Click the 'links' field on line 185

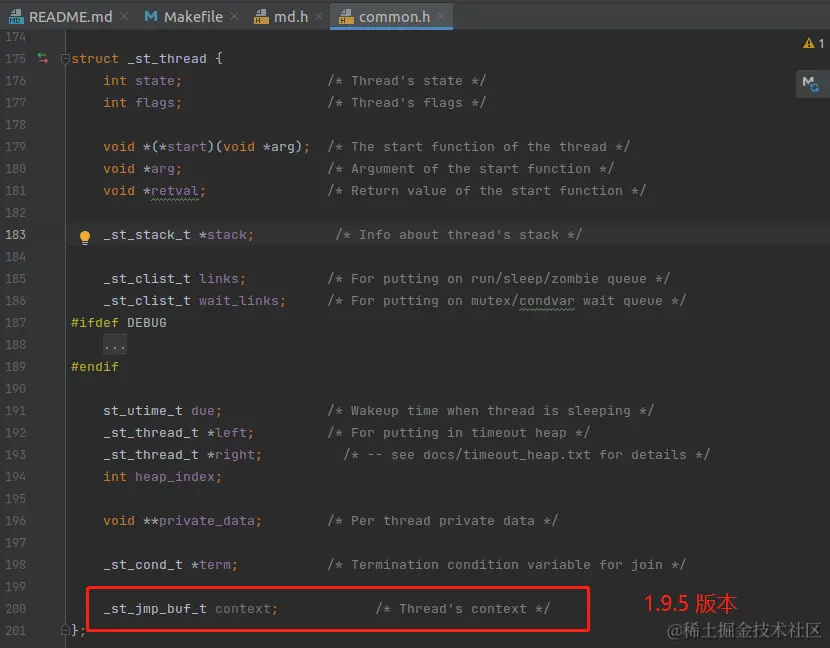coord(219,279)
